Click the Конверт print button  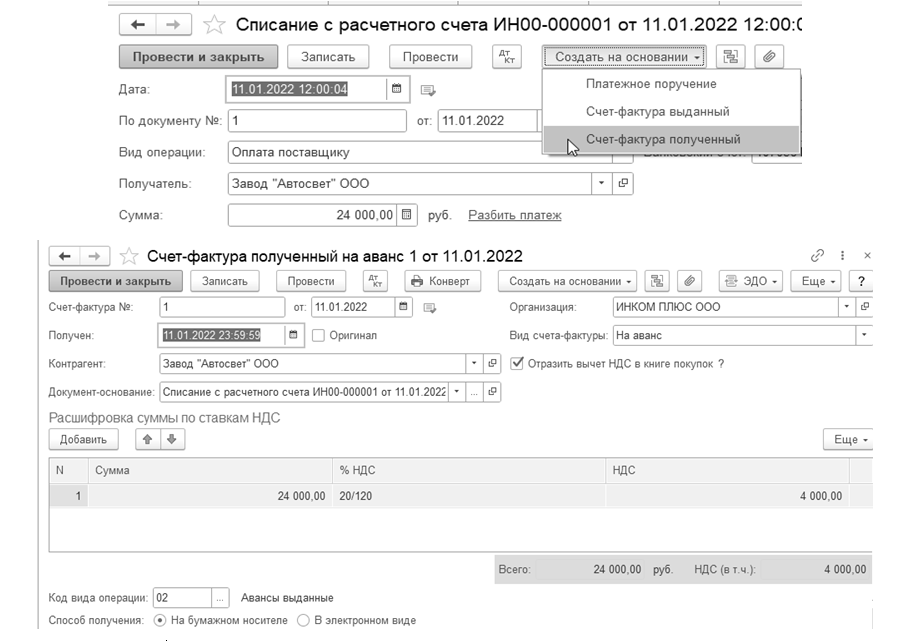442,281
